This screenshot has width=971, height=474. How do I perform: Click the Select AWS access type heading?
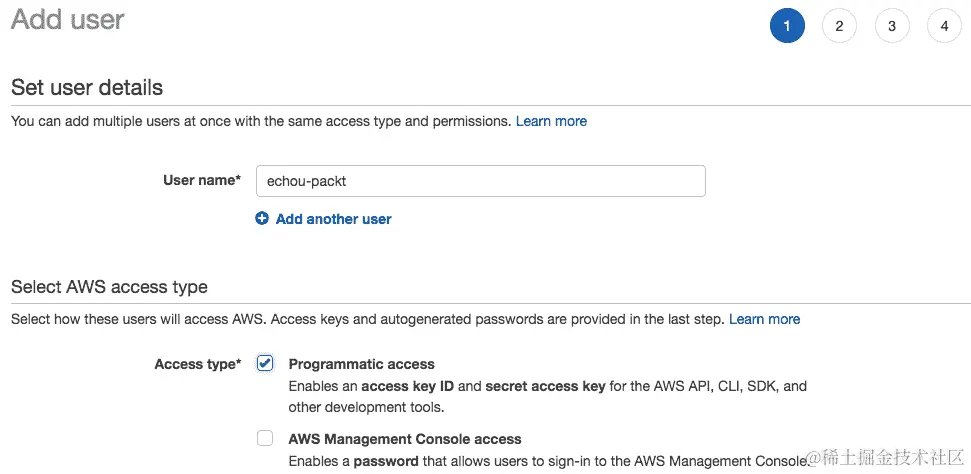pyautogui.click(x=109, y=287)
